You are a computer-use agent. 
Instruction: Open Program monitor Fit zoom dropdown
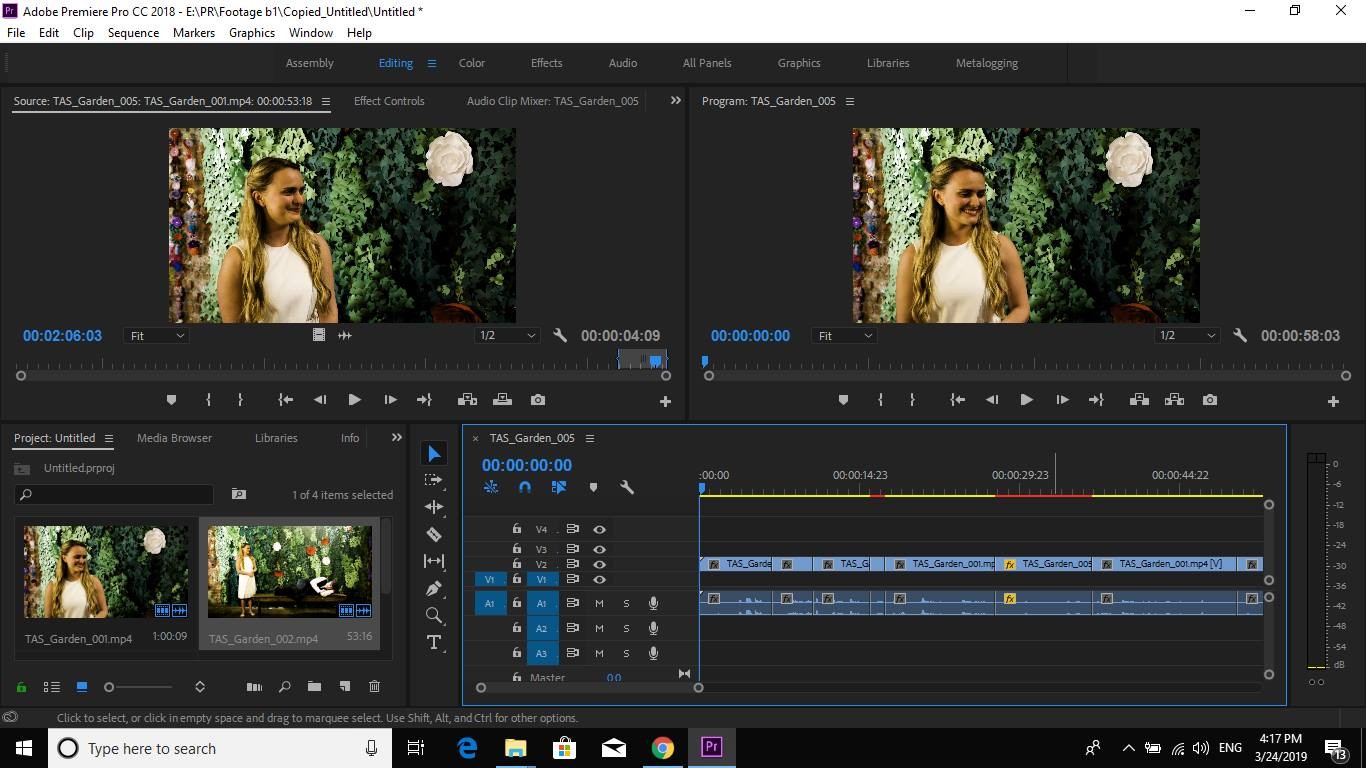tap(844, 336)
